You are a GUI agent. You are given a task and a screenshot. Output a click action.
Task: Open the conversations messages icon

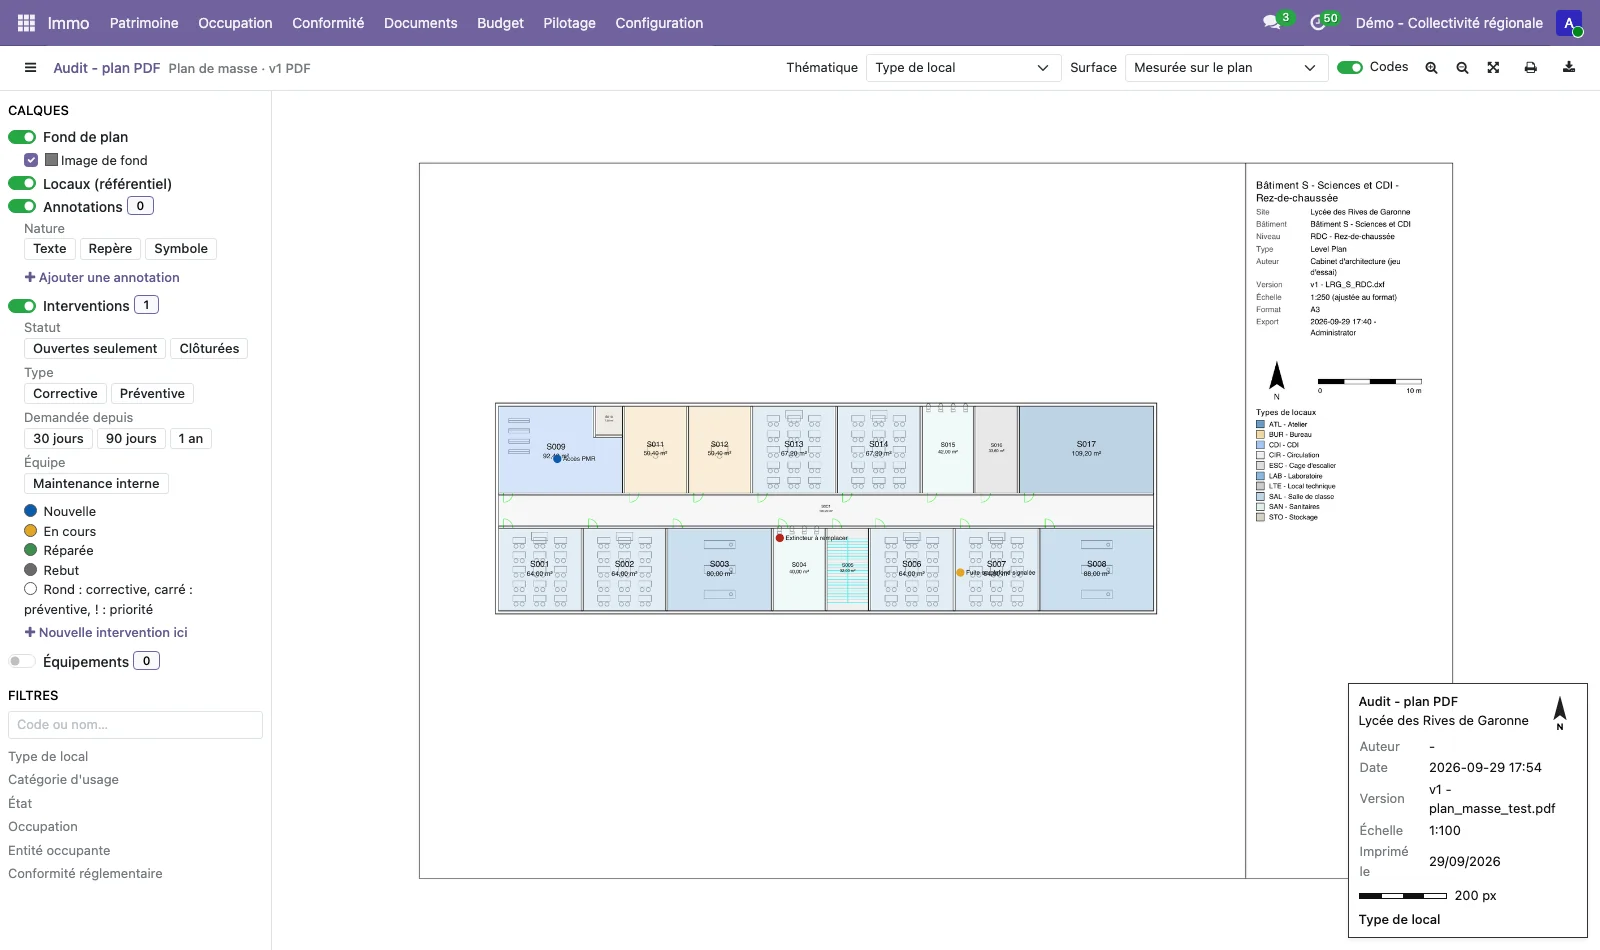point(1272,22)
